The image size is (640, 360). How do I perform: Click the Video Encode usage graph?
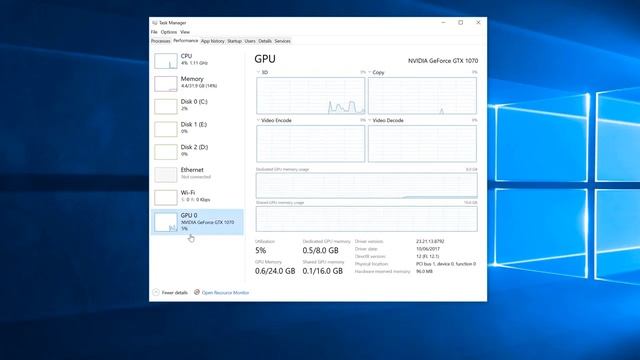pos(311,144)
